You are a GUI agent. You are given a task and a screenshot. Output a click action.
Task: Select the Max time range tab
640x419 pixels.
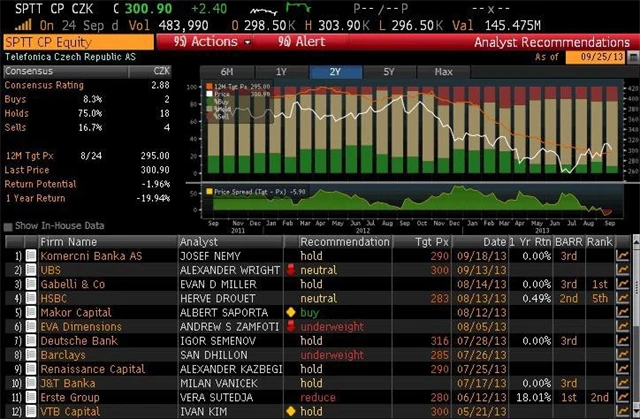pos(443,72)
